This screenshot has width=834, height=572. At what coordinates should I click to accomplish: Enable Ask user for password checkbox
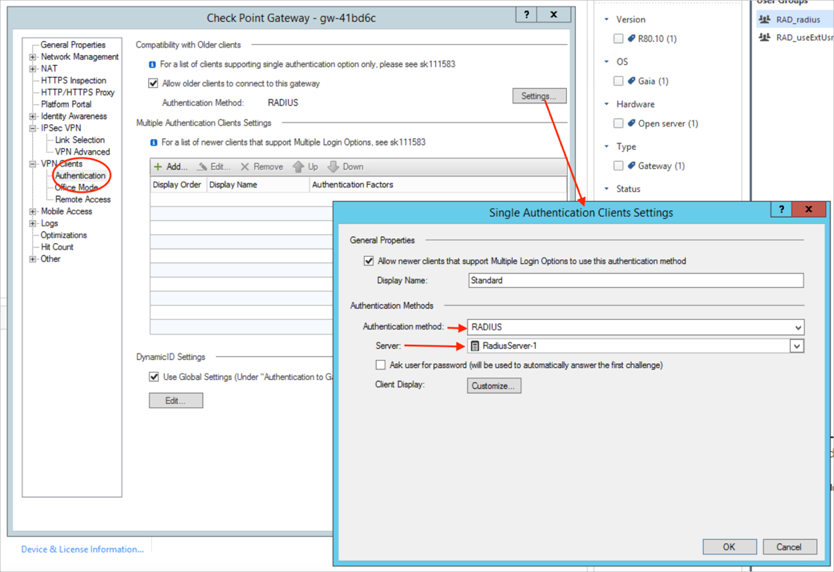[x=380, y=365]
